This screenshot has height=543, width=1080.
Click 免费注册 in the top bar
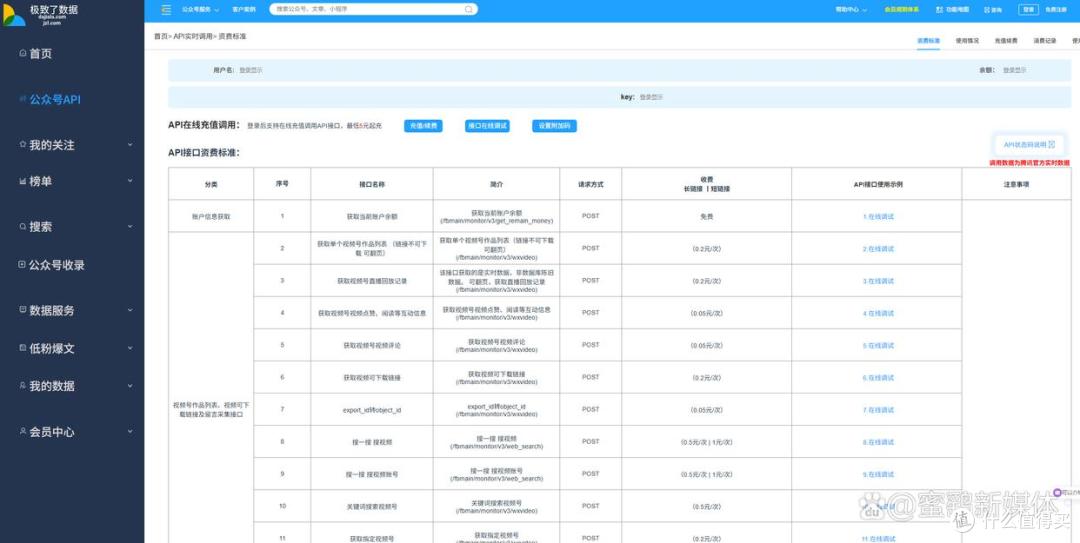pyautogui.click(x=1056, y=10)
